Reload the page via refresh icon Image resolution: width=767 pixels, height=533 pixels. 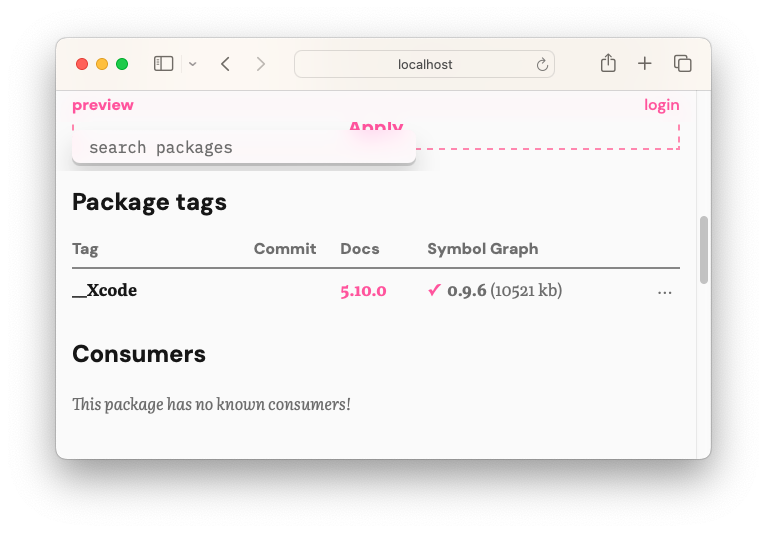pyautogui.click(x=542, y=64)
